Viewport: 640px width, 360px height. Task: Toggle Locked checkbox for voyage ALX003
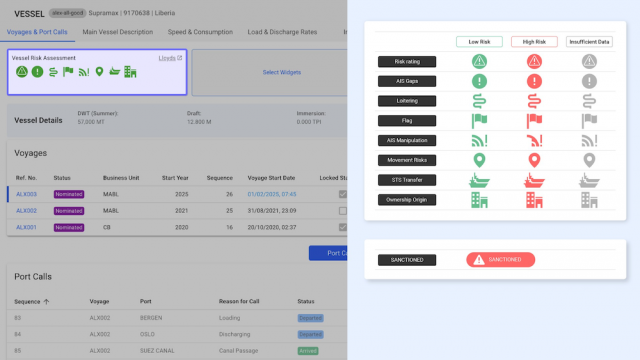(x=343, y=194)
